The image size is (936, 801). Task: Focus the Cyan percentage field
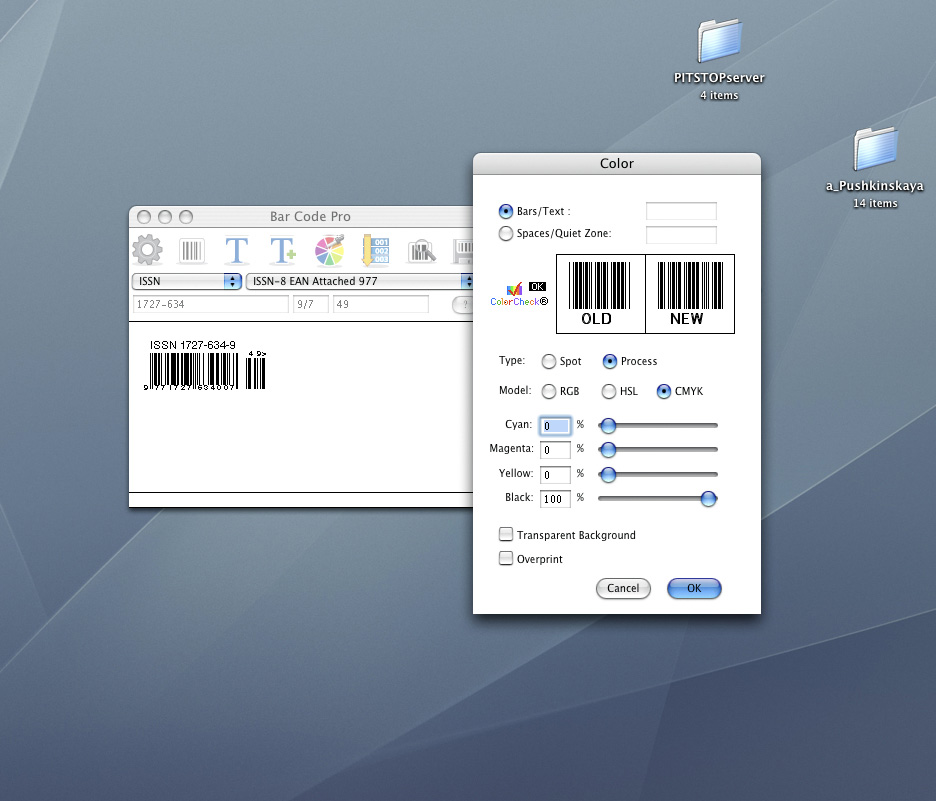[x=555, y=426]
